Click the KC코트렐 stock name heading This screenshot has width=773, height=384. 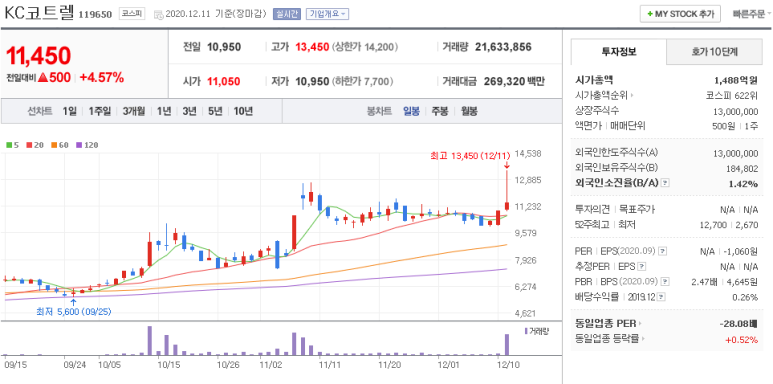coord(39,13)
